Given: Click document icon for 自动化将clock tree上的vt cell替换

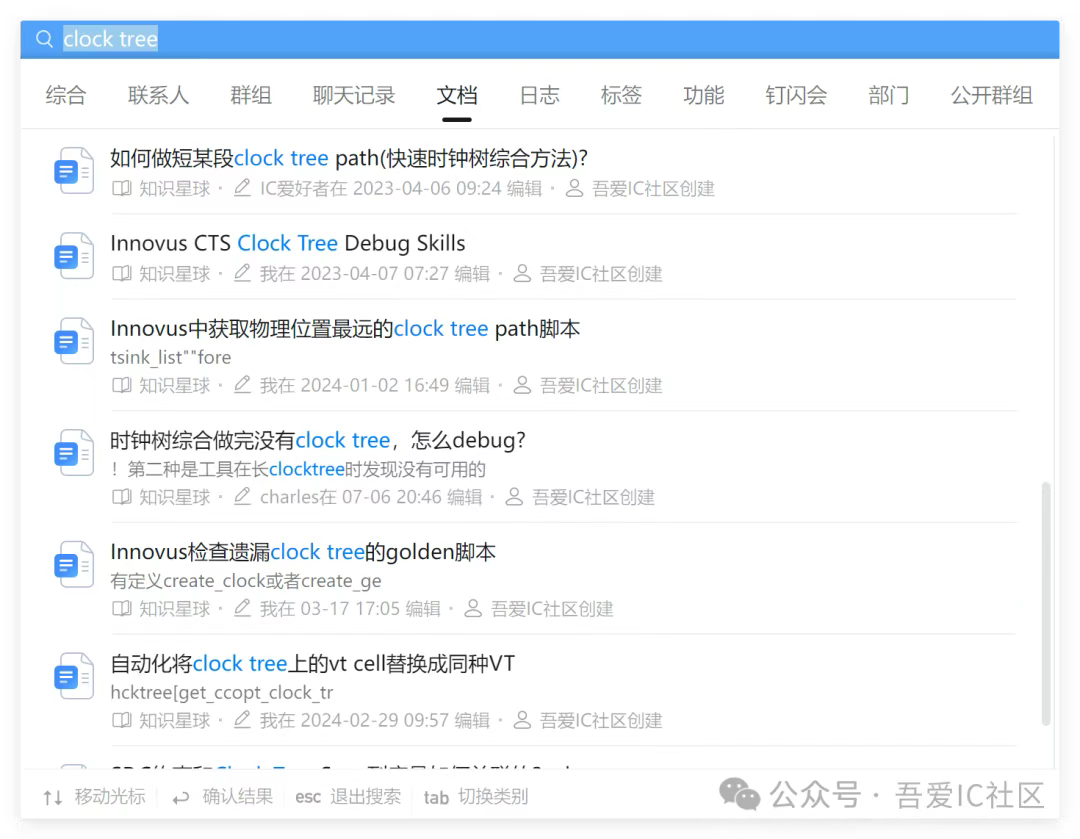Looking at the screenshot, I should coord(74,676).
